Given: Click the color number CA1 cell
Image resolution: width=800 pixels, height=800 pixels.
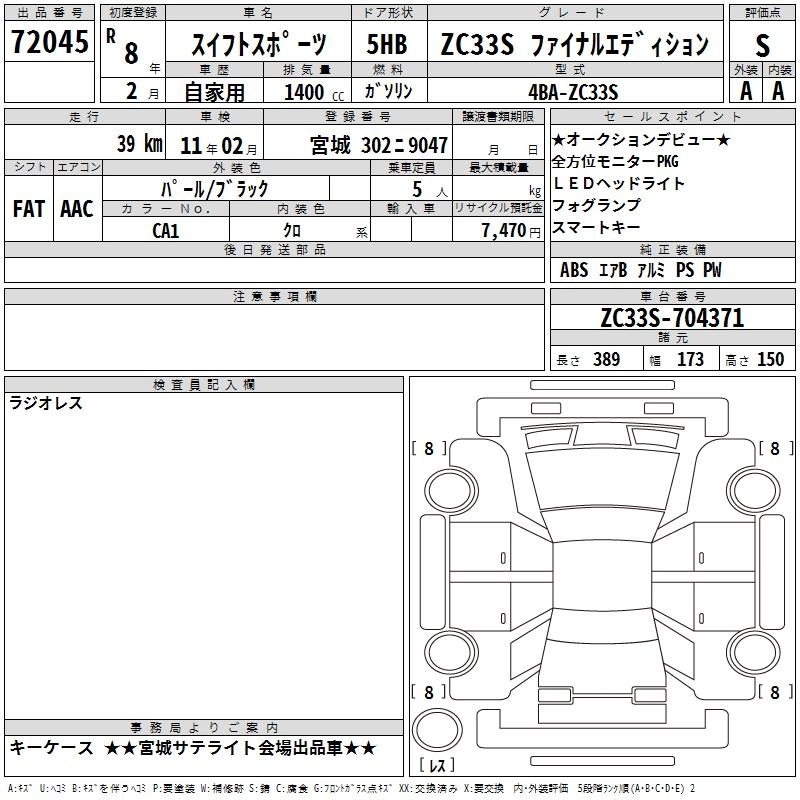Looking at the screenshot, I should point(166,230).
